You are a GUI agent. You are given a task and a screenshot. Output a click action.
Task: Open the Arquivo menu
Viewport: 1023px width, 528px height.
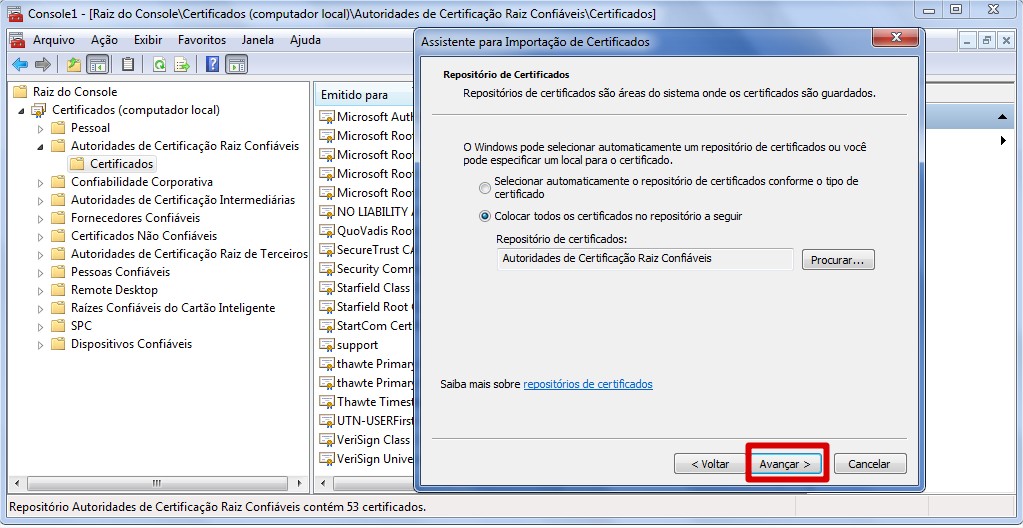[53, 40]
